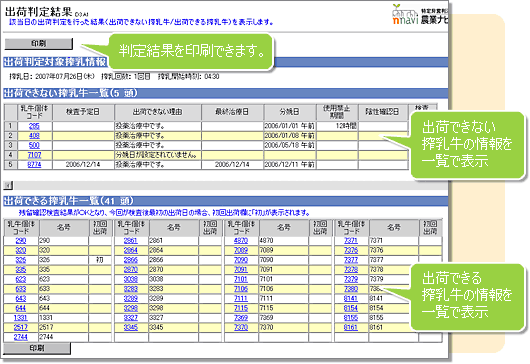Image resolution: width=530 pixels, height=364 pixels.
Task: Open cow code link 326
Action: click(x=21, y=260)
